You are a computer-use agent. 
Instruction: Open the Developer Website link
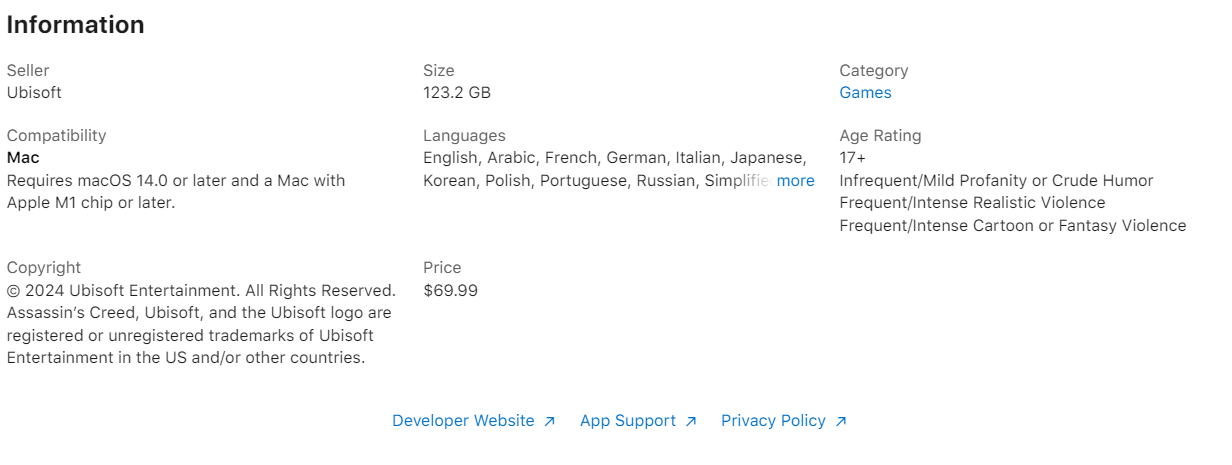[x=463, y=421]
